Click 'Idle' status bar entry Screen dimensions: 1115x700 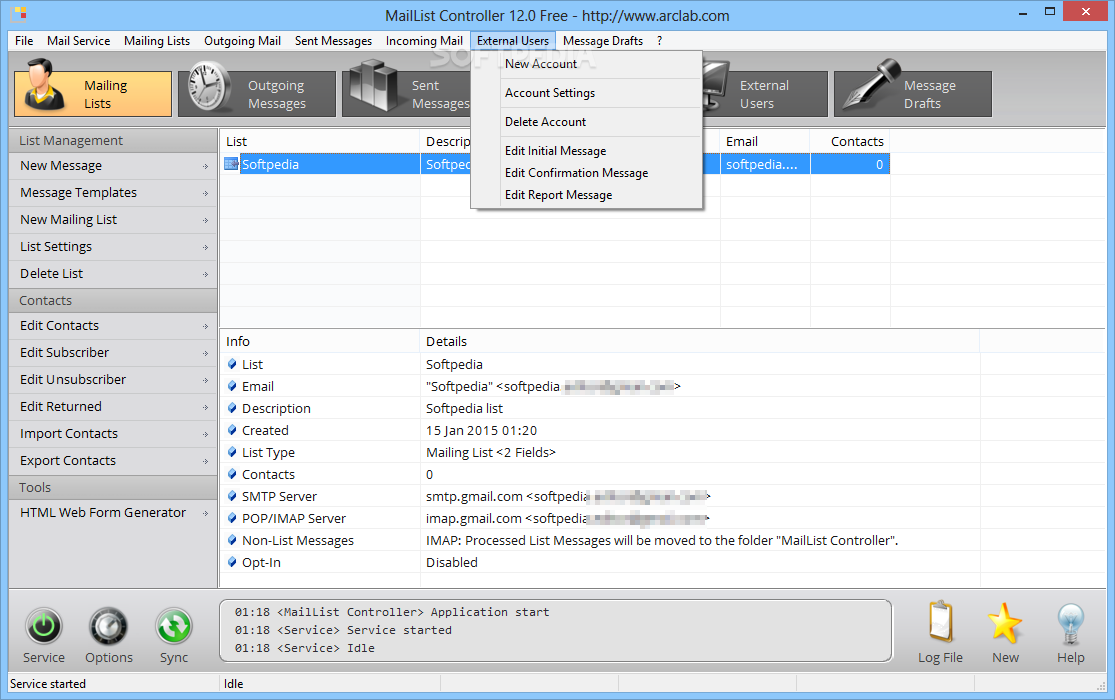pos(233,684)
